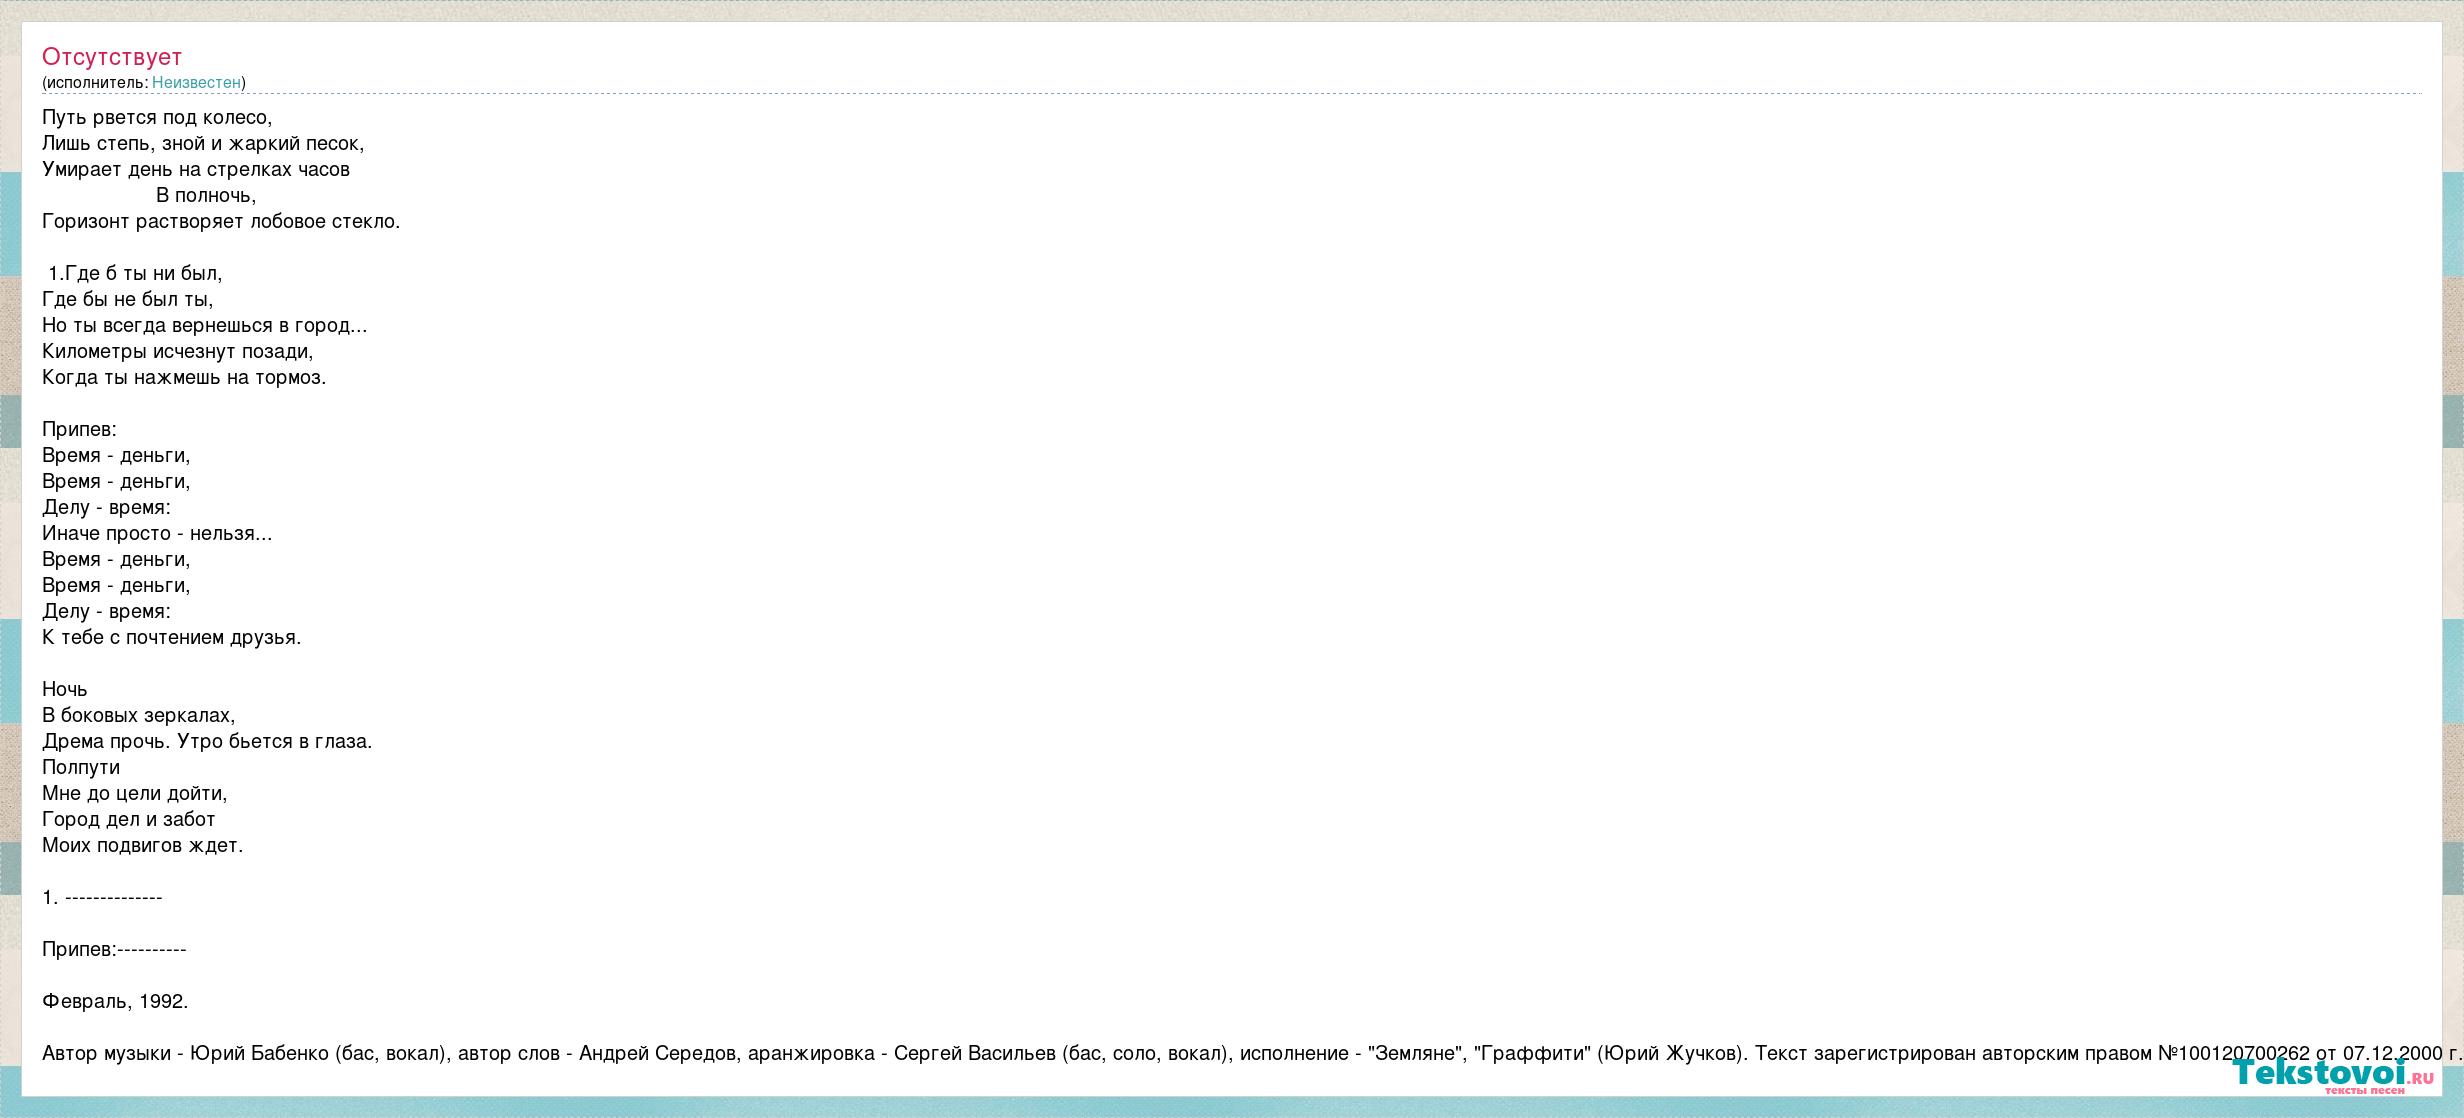Viewport: 2464px width, 1118px height.
Task: Click the line 'Когда ты нажмешь на тормоз.'
Action: pyautogui.click(x=184, y=377)
